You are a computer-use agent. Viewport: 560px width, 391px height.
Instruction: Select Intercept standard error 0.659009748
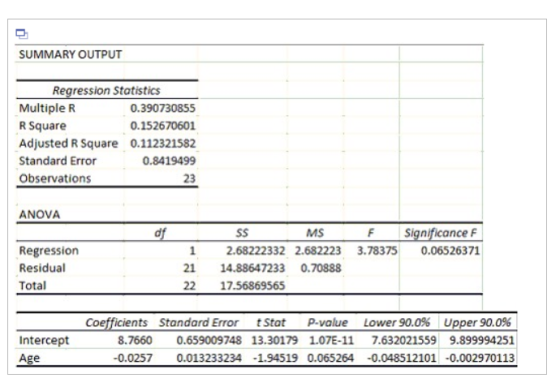tap(209, 340)
